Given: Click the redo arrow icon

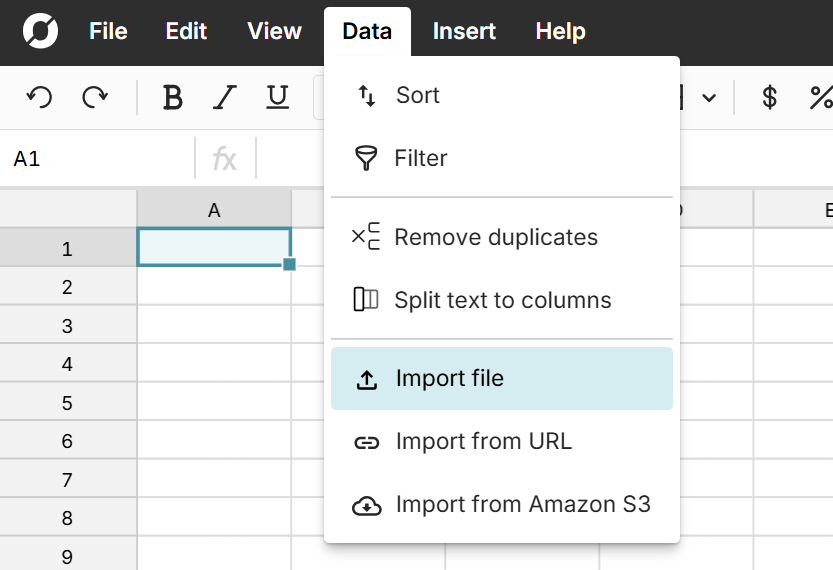Looking at the screenshot, I should click(95, 97).
